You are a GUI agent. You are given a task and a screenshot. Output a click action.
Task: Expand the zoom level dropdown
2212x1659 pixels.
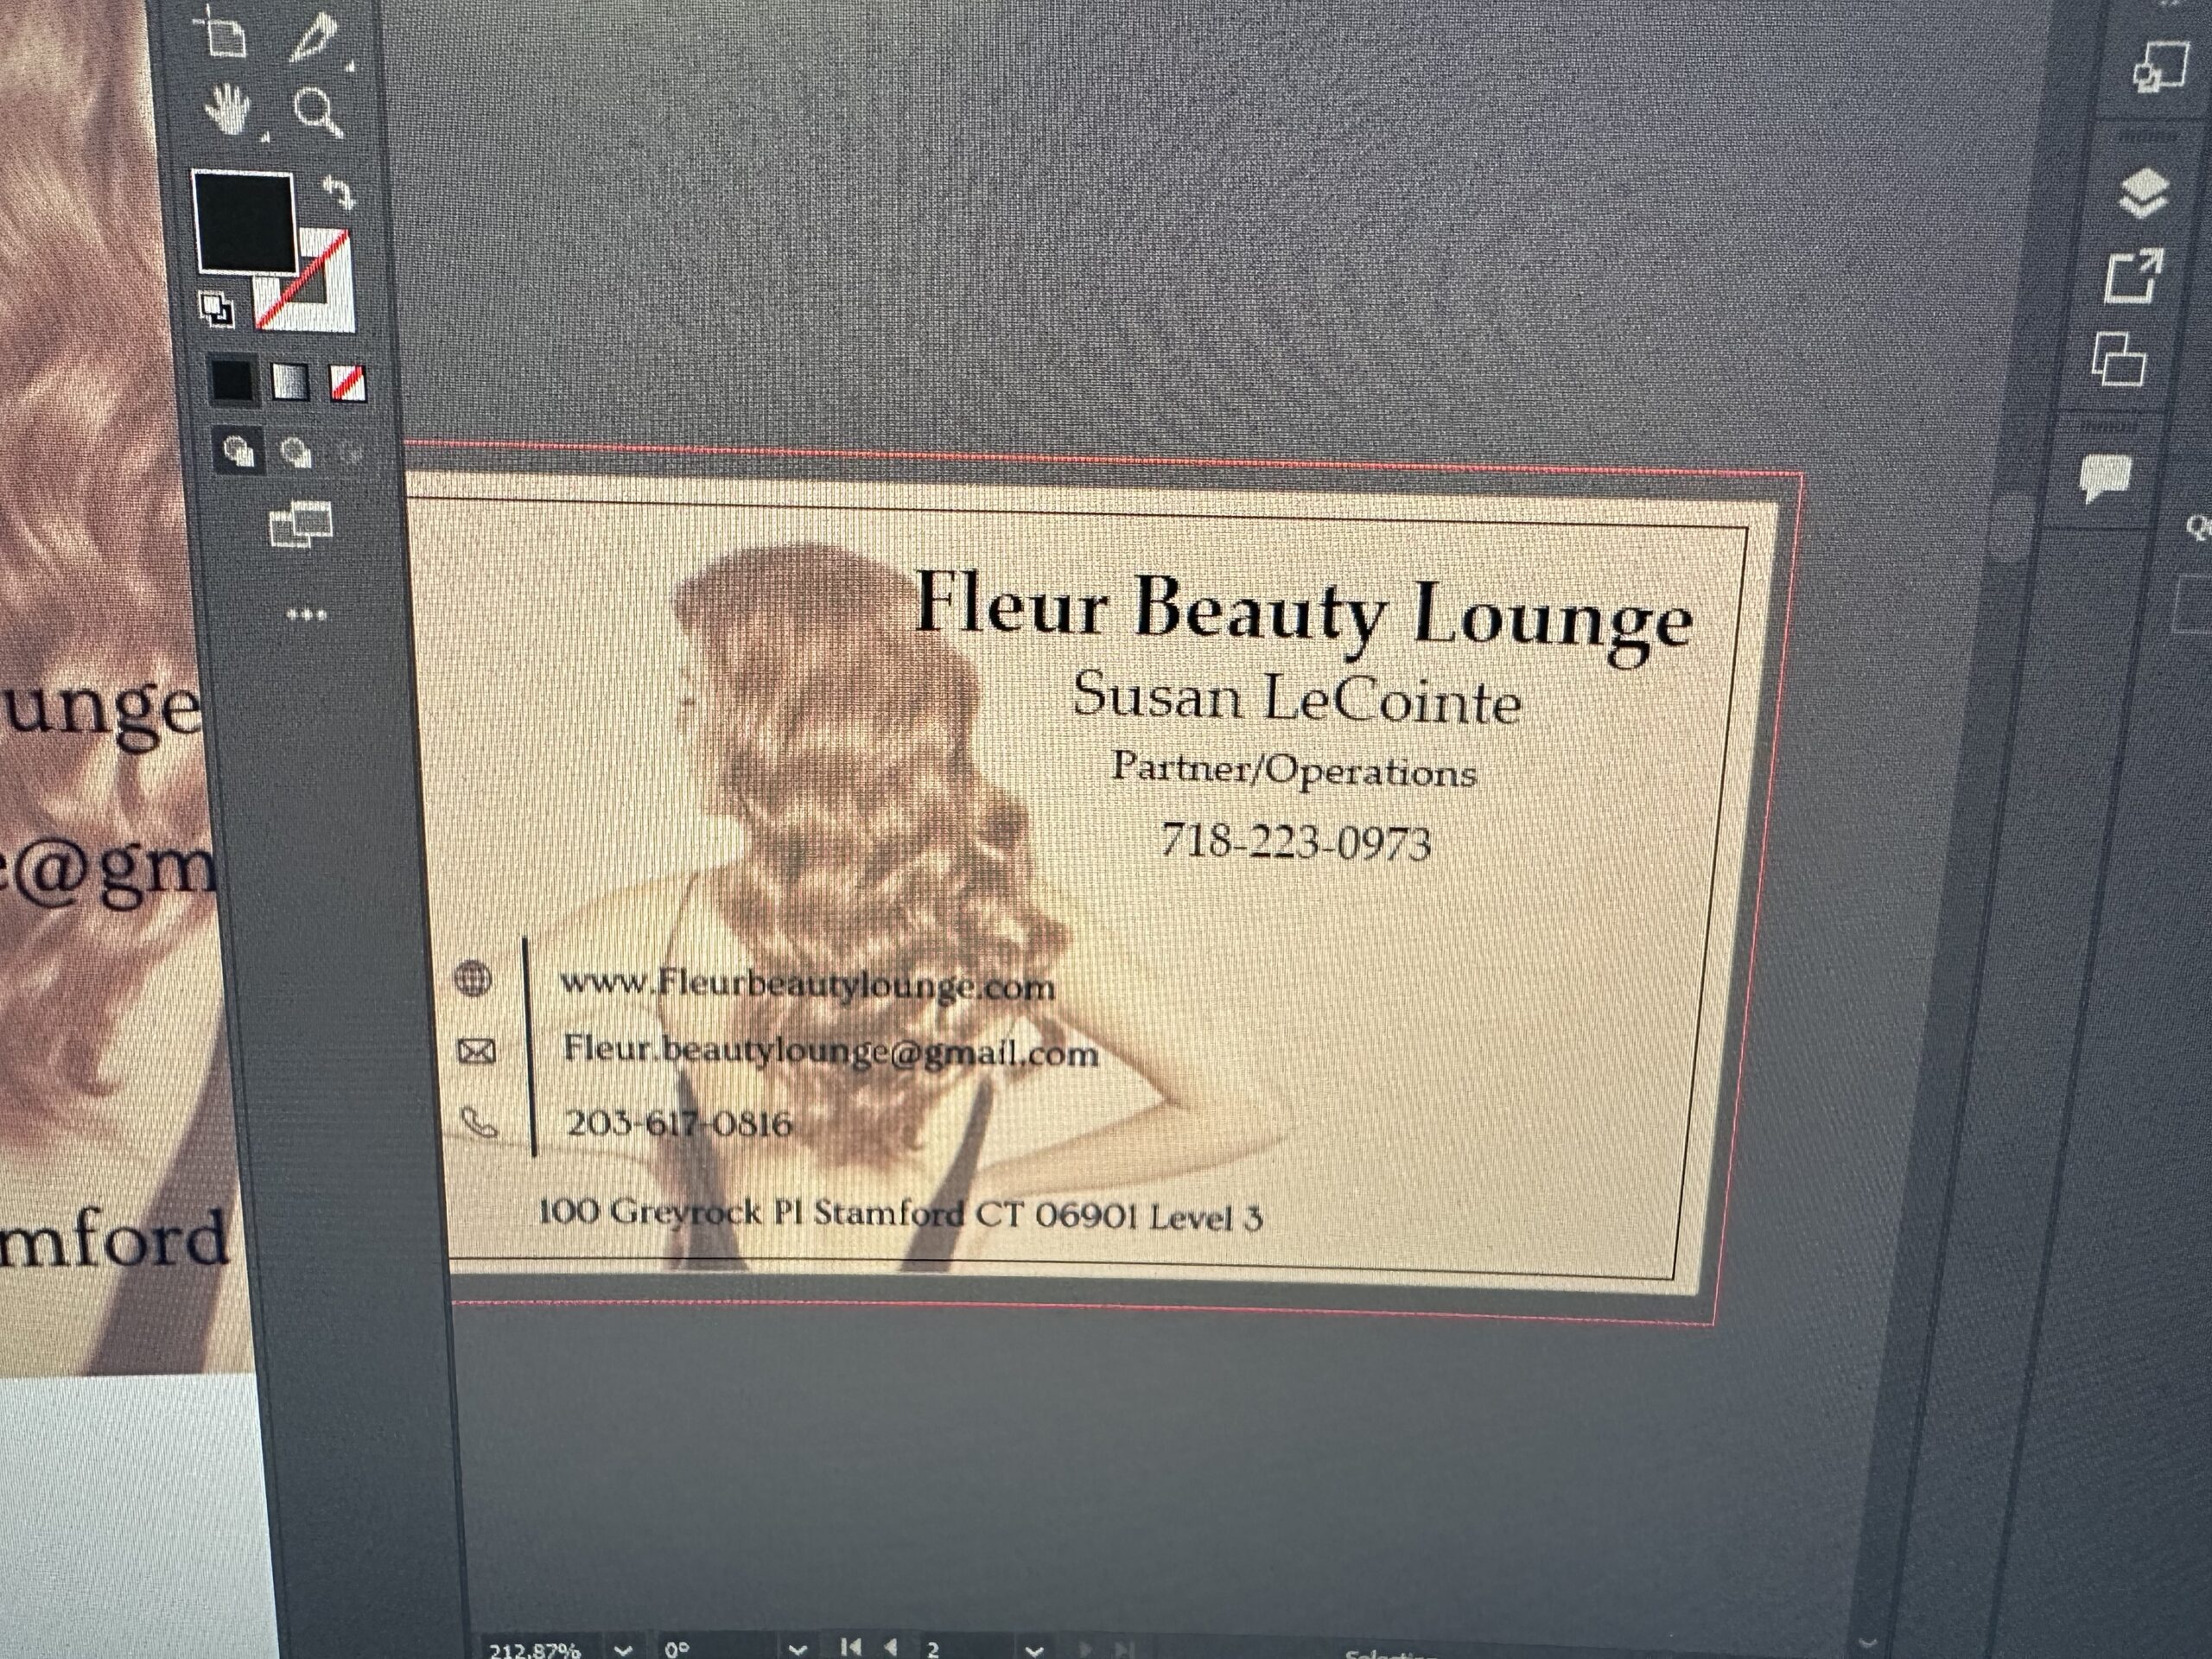pyautogui.click(x=623, y=1649)
